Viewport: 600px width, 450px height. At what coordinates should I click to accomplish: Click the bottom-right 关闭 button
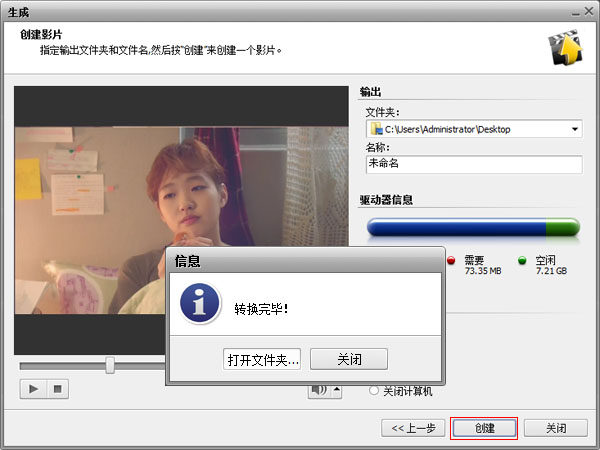556,428
